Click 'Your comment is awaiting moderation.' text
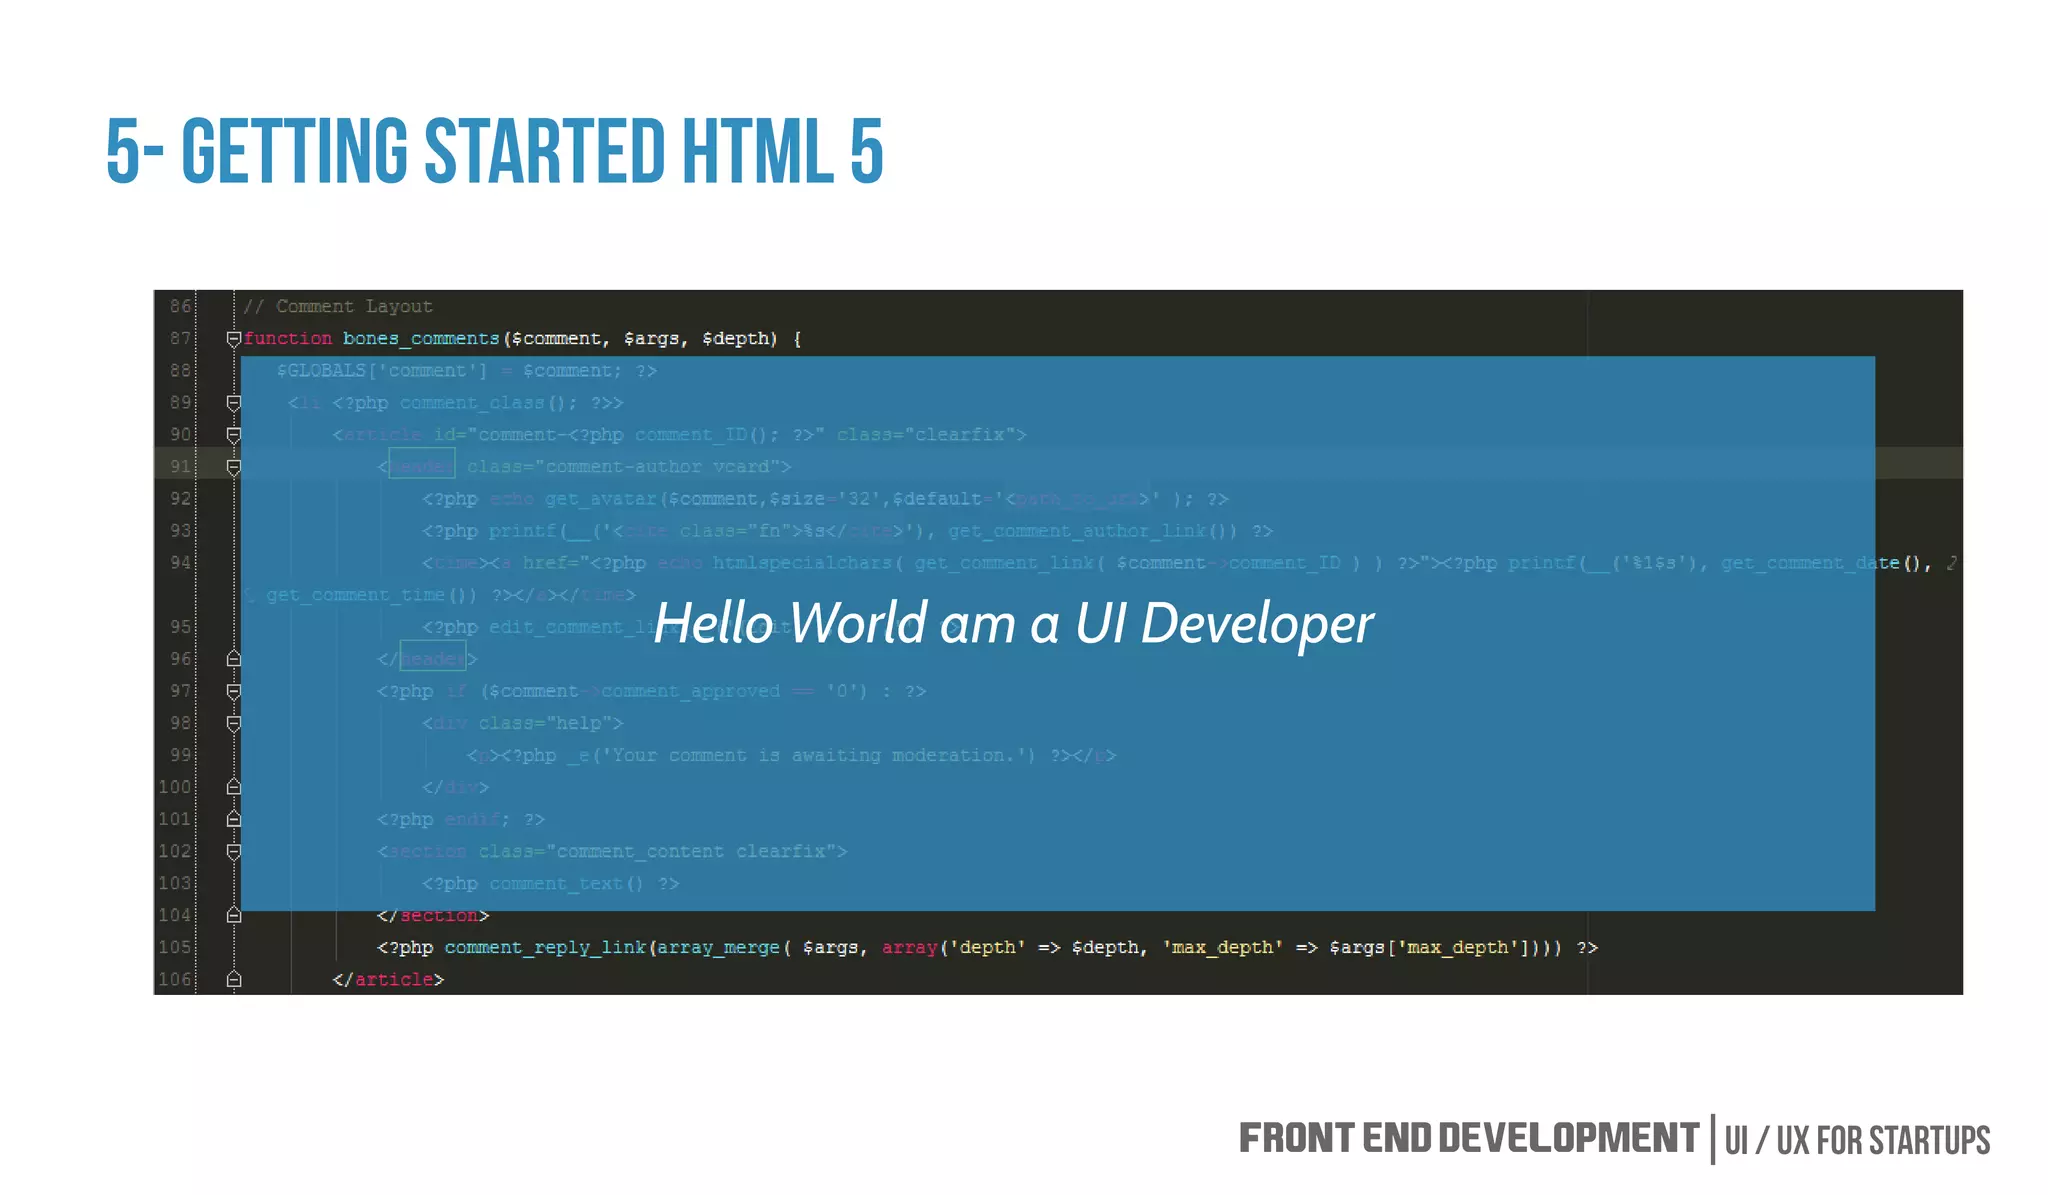The width and height of the screenshot is (2048, 1195). [812, 755]
